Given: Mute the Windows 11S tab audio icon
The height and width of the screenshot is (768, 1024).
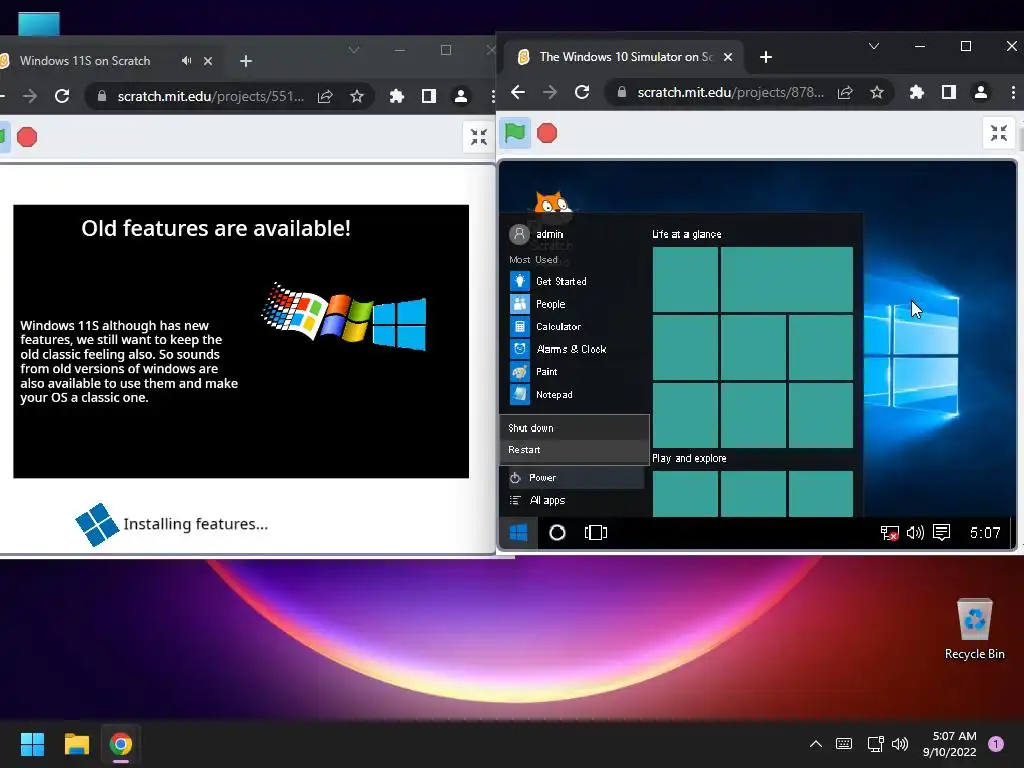Looking at the screenshot, I should (x=187, y=61).
